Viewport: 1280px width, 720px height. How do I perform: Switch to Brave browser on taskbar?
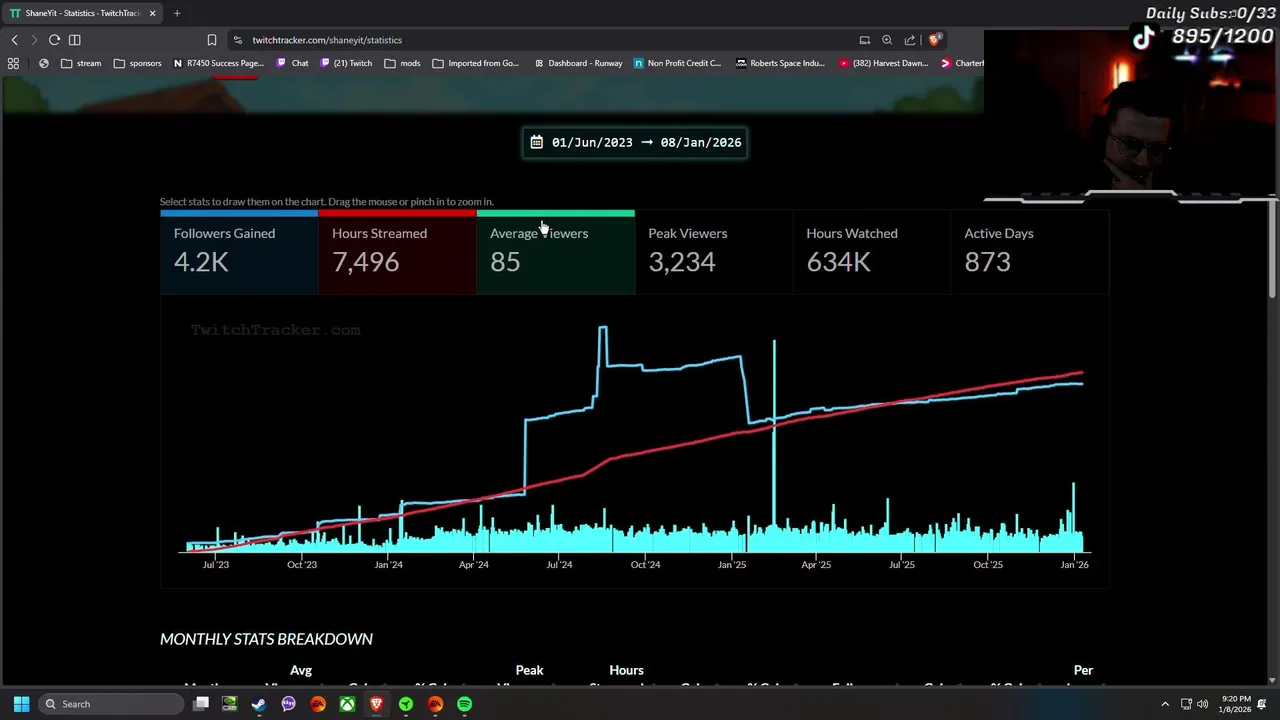(377, 704)
